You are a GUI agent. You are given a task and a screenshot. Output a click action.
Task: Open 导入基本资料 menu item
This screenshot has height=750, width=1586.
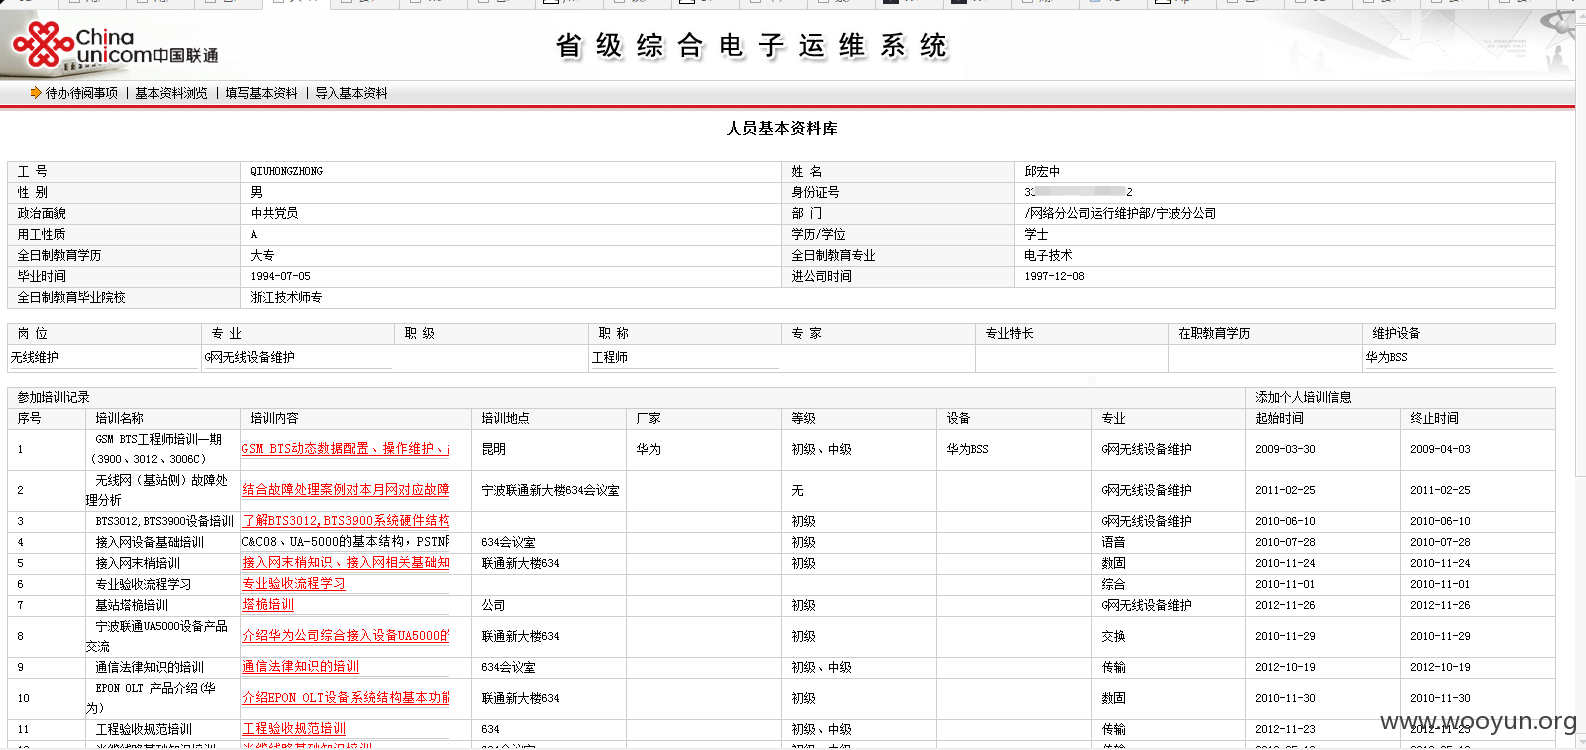pyautogui.click(x=351, y=93)
